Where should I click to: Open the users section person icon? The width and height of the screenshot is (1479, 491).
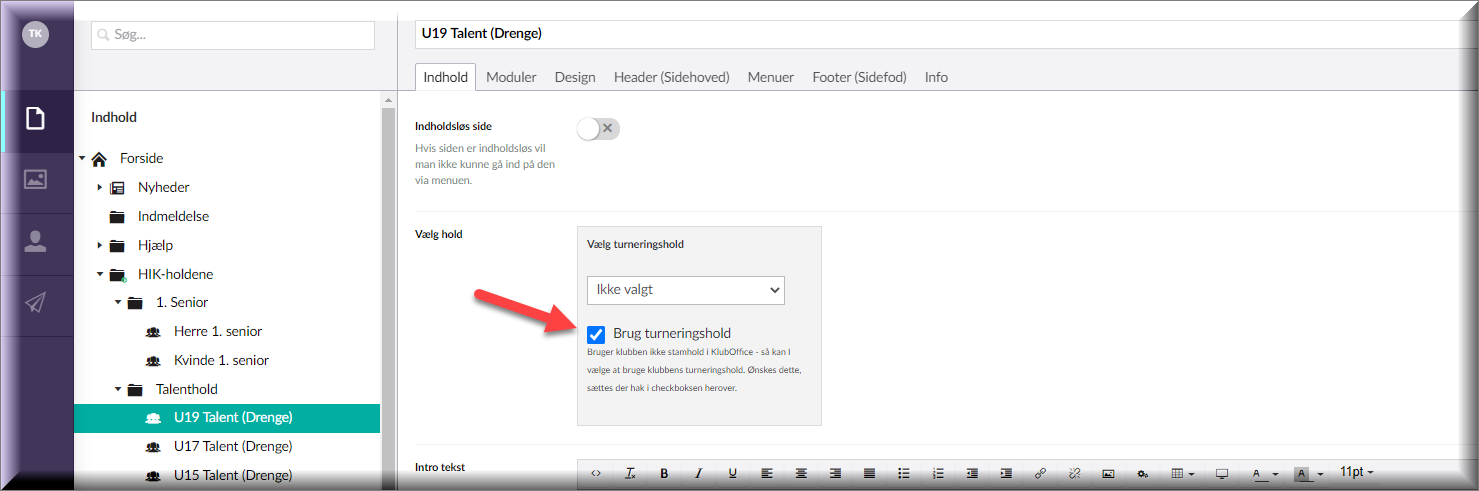(36, 241)
